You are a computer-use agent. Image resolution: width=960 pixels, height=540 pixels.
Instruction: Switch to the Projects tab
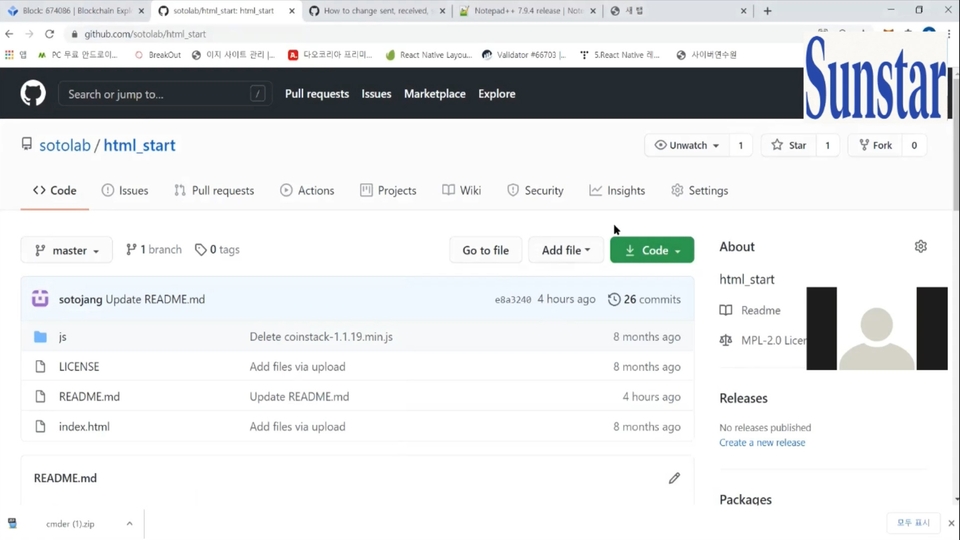click(388, 190)
